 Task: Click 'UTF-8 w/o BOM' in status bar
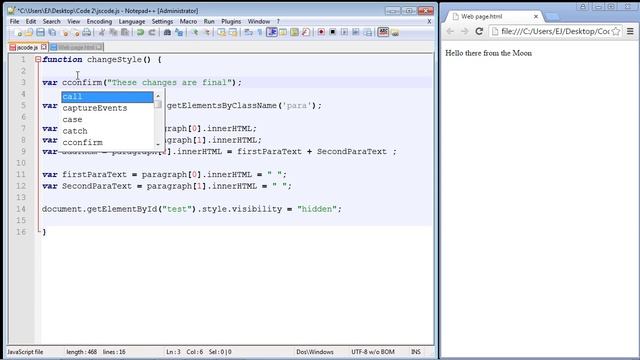pos(373,352)
